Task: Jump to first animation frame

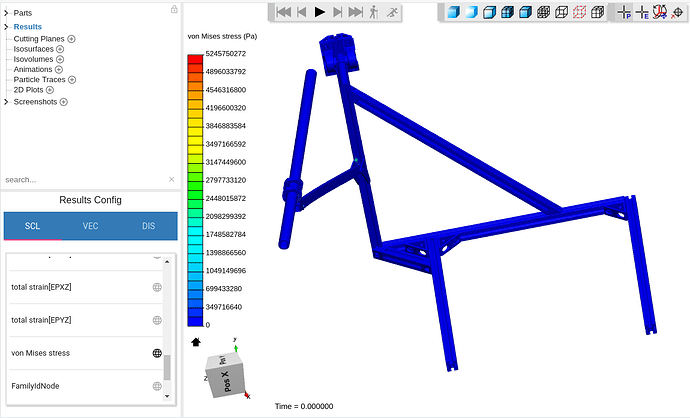Action: tap(283, 12)
